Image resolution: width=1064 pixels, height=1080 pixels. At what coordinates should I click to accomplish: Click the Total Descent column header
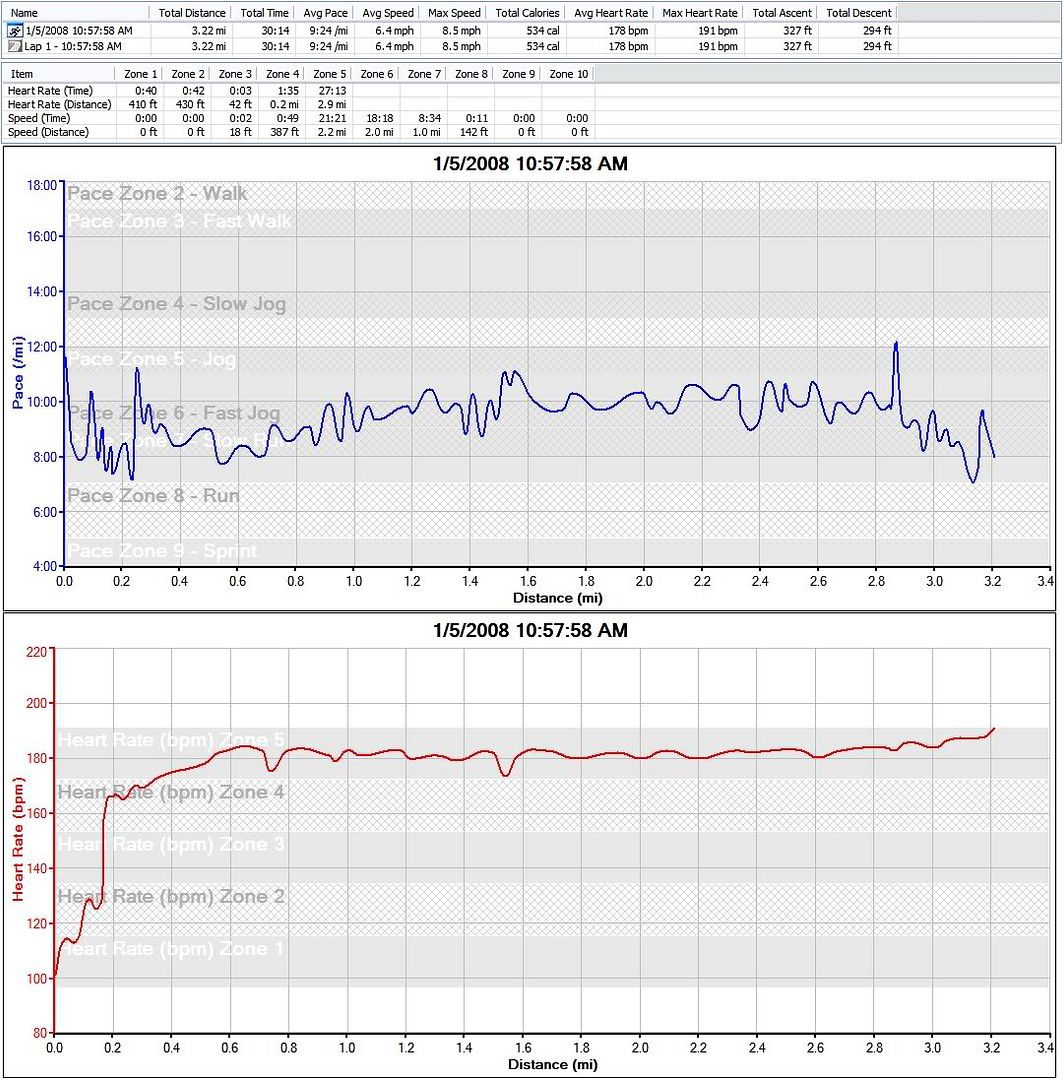858,13
